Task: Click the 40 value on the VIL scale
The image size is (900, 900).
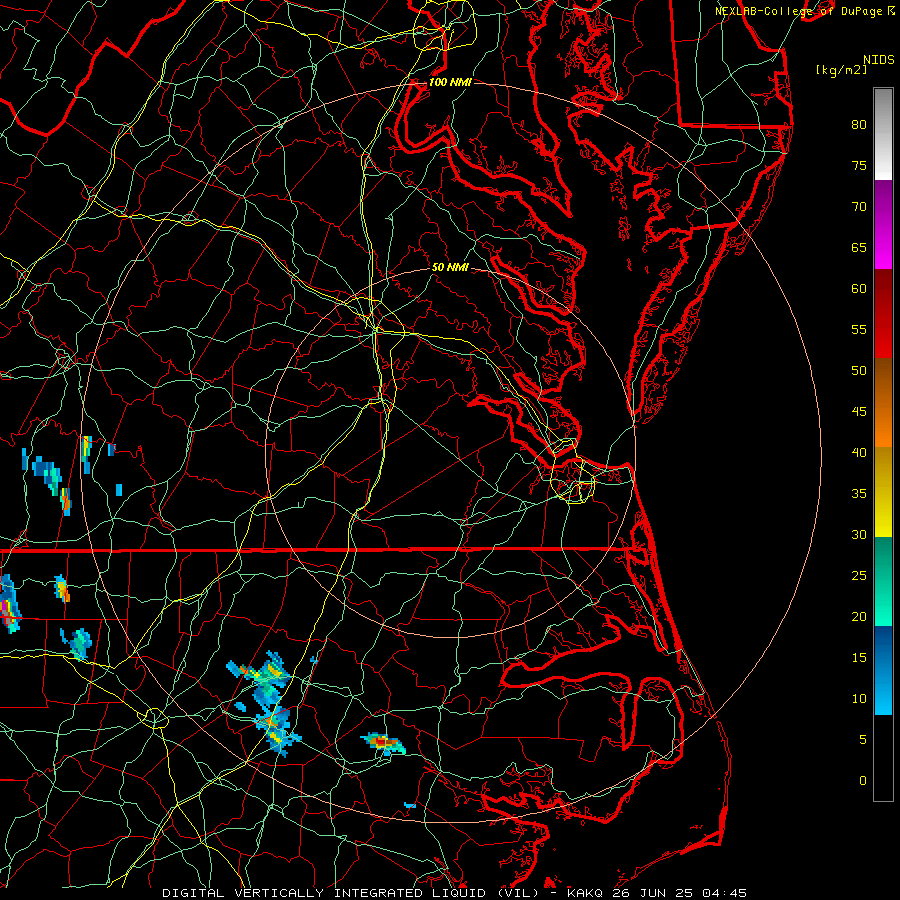Action: (859, 452)
